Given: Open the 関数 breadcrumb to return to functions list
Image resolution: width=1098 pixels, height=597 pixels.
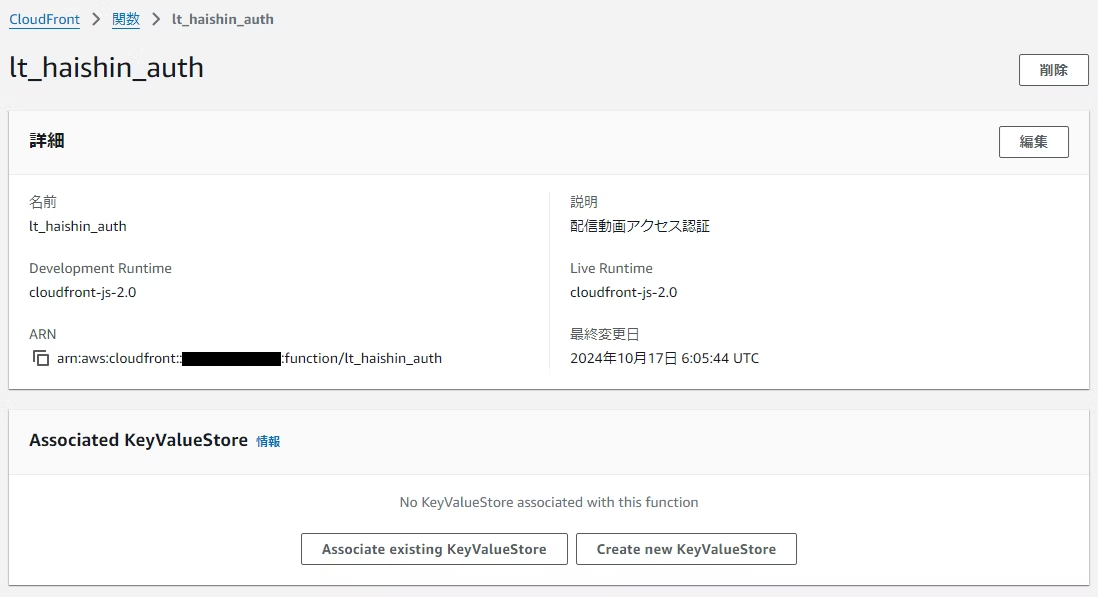Looking at the screenshot, I should click(125, 18).
